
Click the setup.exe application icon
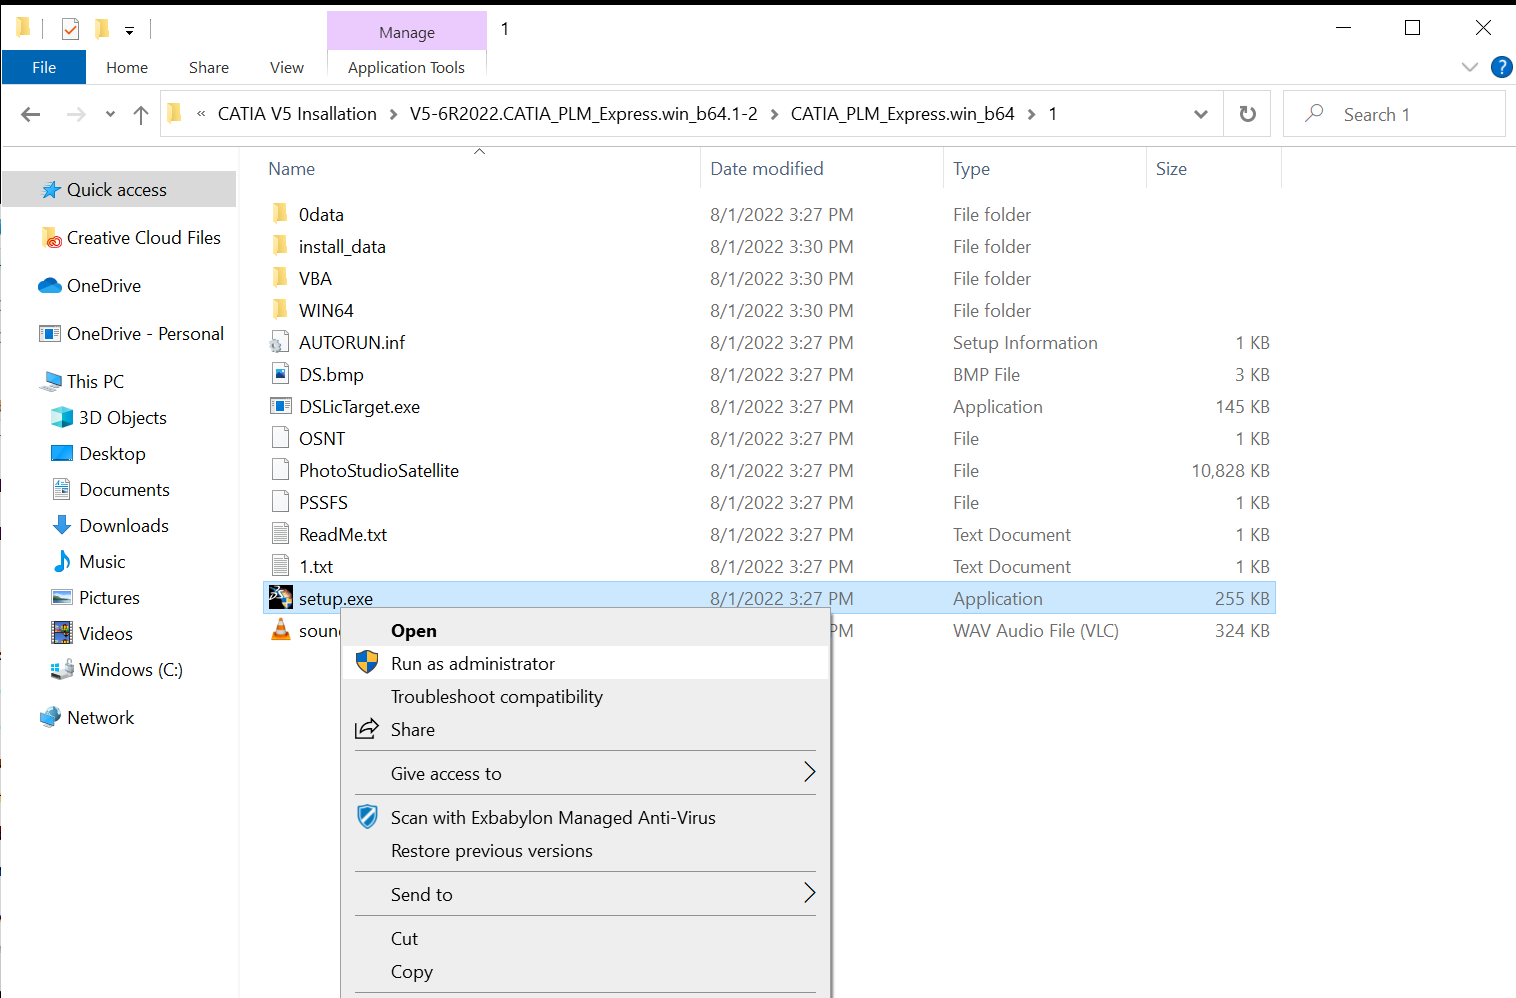tap(281, 598)
